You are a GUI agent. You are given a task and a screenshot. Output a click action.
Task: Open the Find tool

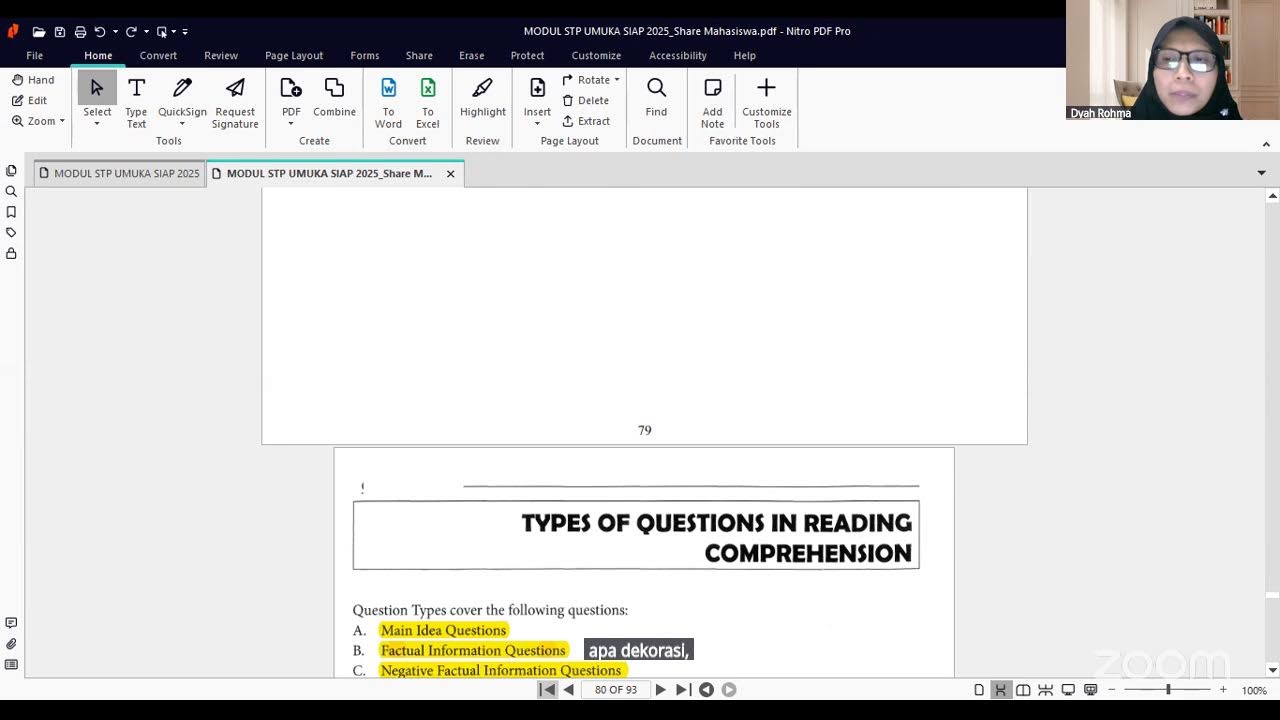pos(656,97)
